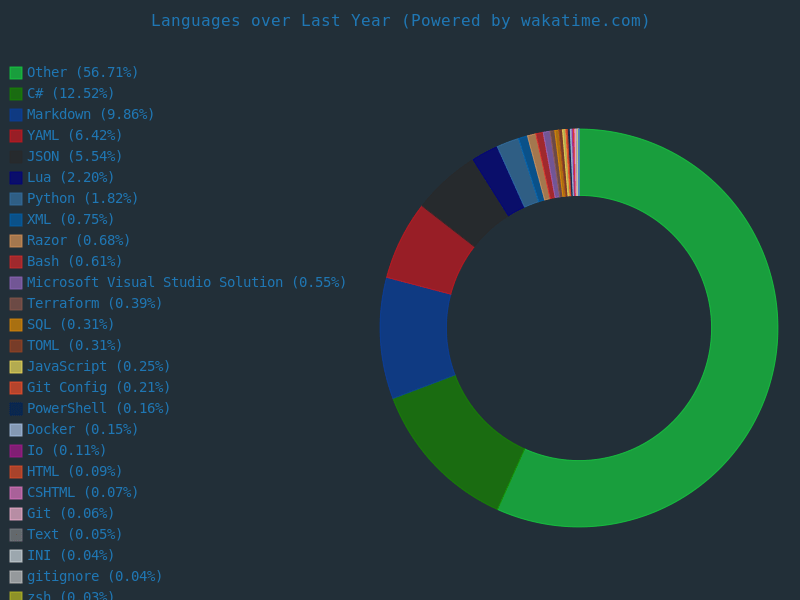The image size is (800, 600).
Task: Click the SQL orange legend swatch
Action: [x=16, y=325]
